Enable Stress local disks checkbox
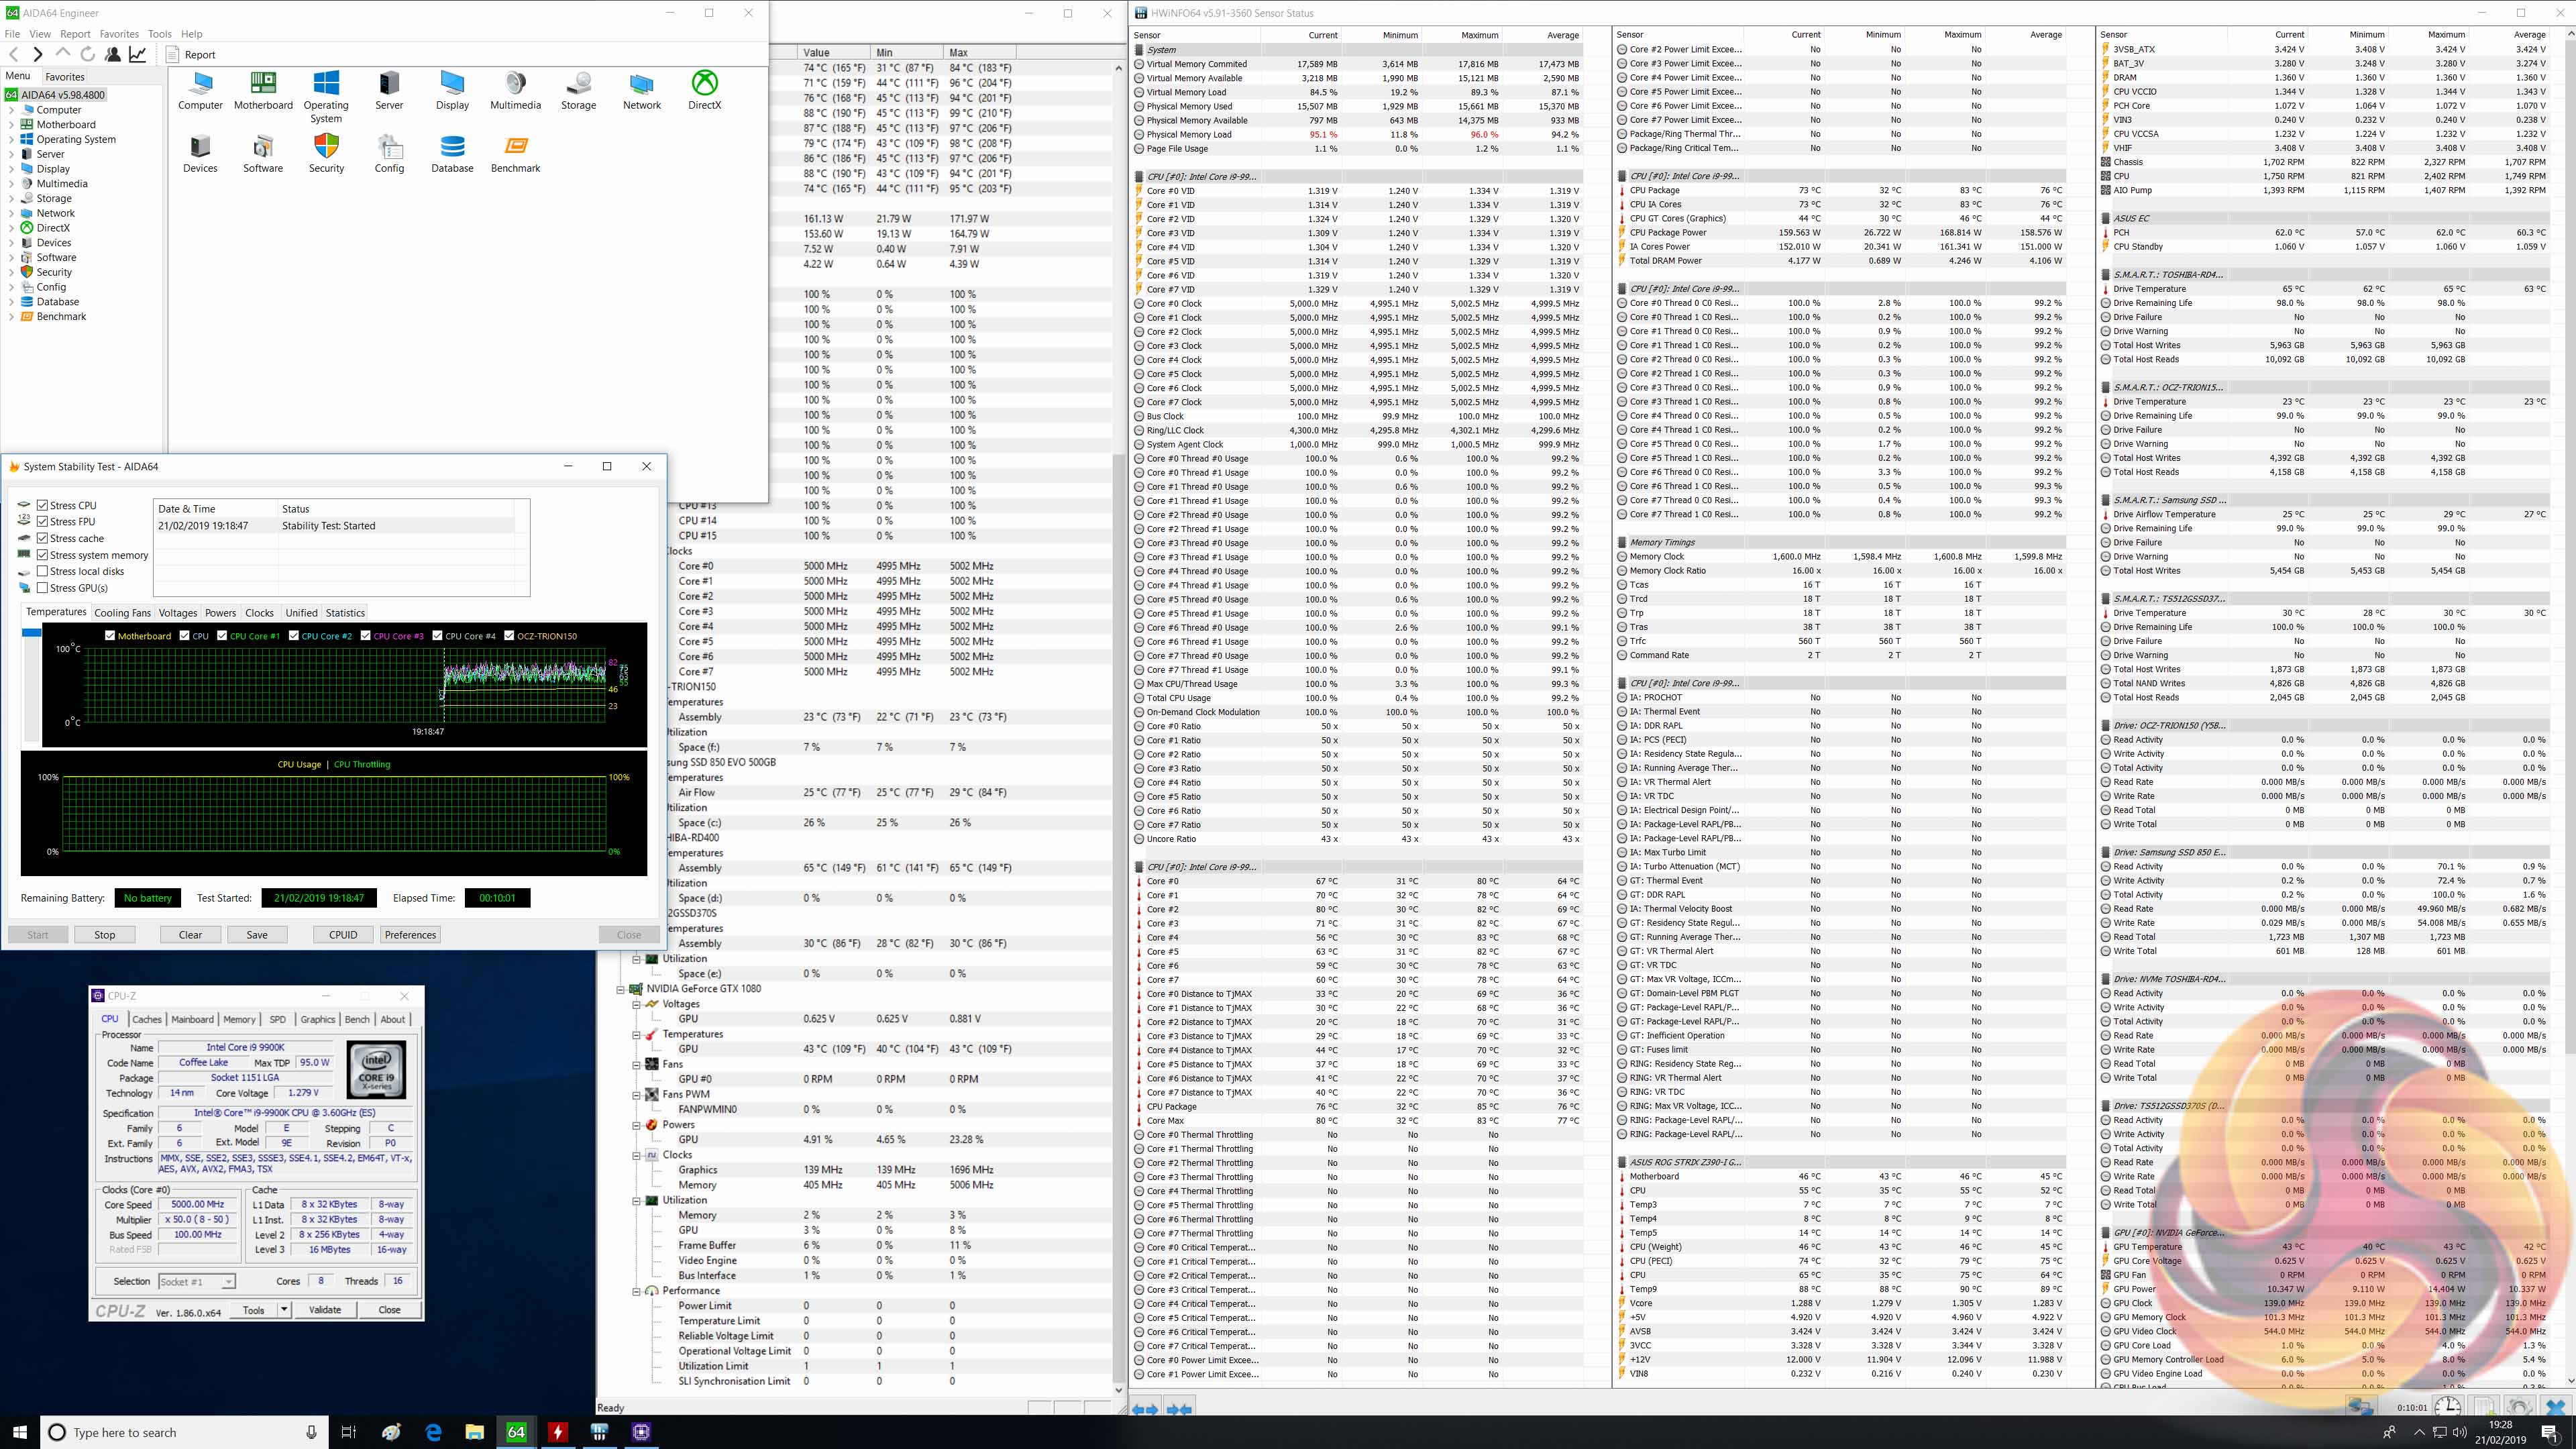The width and height of the screenshot is (2576, 1449). [x=42, y=571]
